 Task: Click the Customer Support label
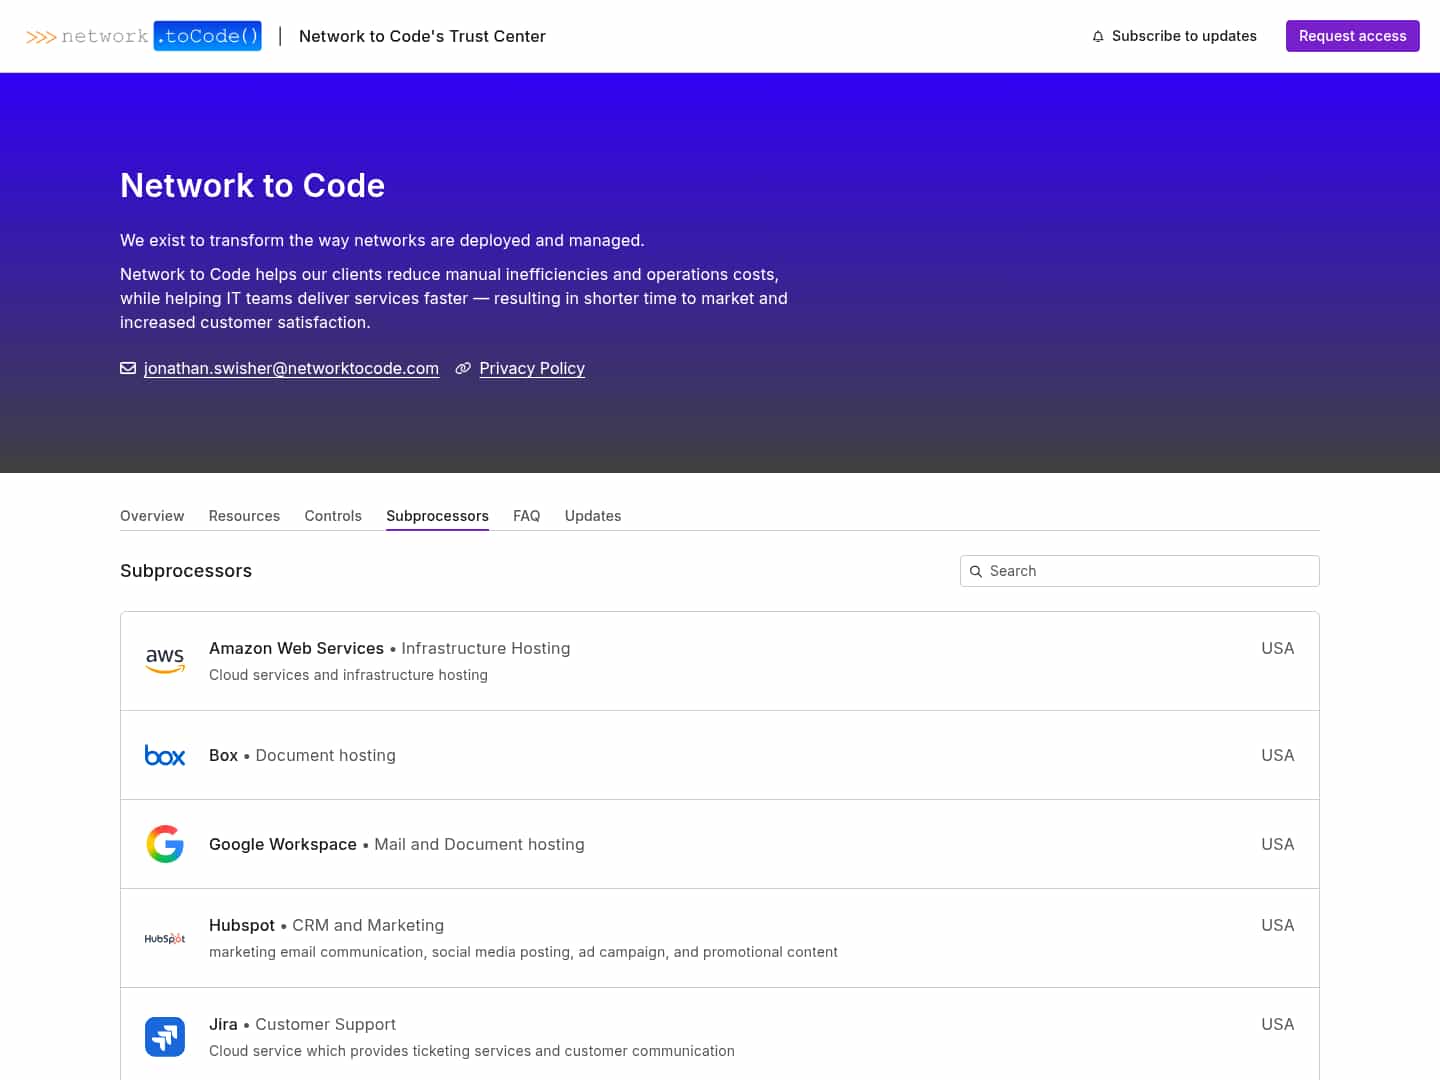pos(325,1024)
